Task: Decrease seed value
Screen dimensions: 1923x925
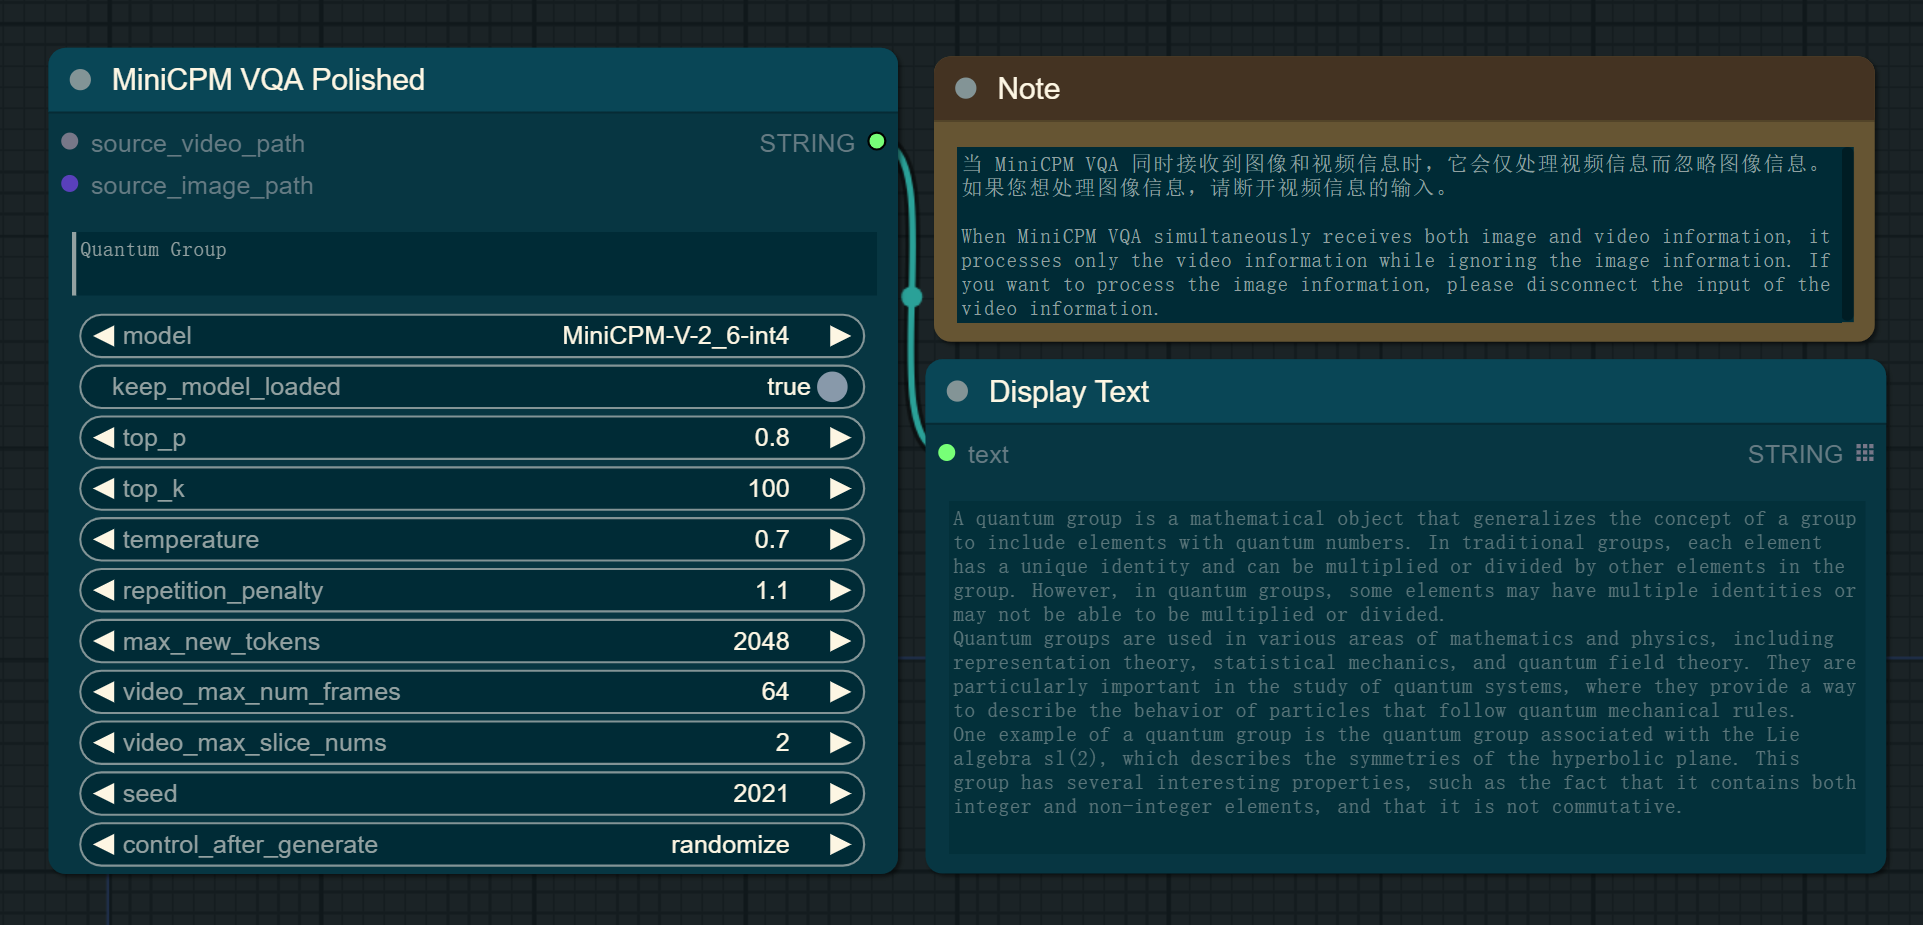Action: point(103,794)
